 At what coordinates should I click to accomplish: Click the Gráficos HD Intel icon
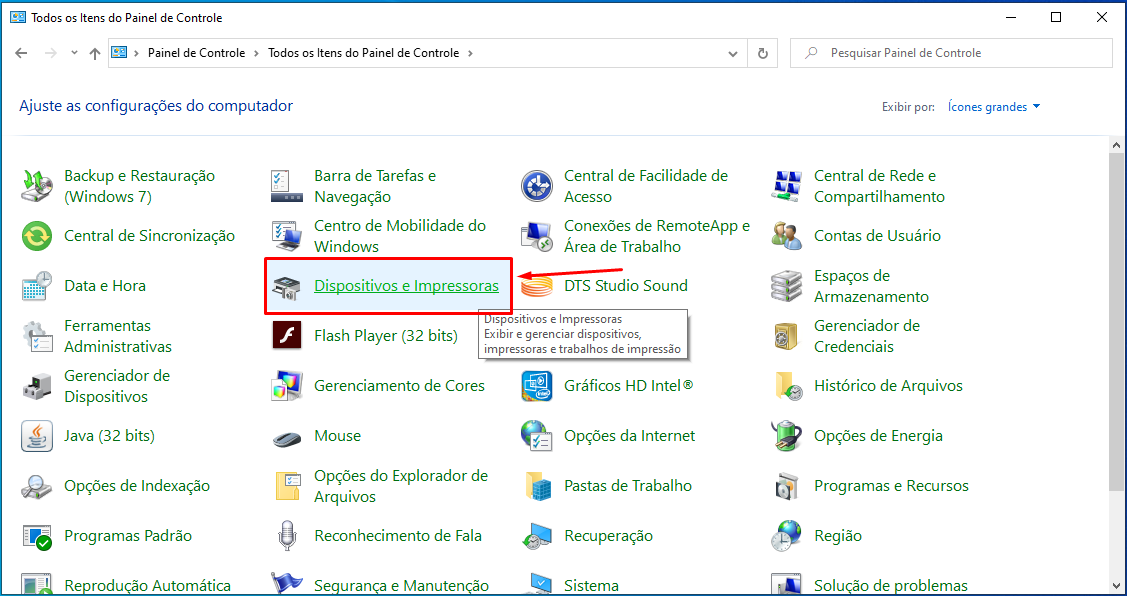tap(537, 386)
